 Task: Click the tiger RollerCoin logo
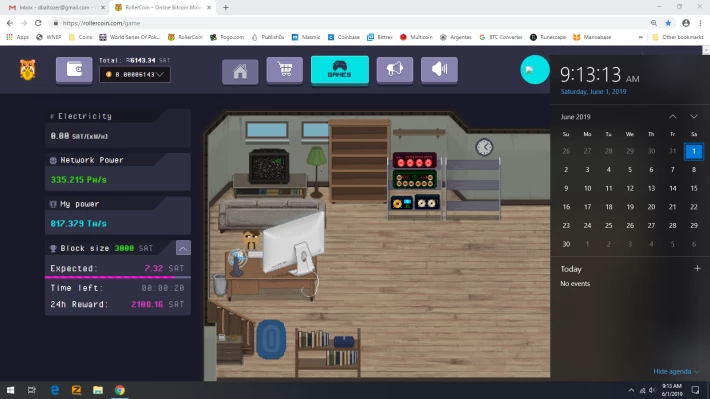pos(28,70)
